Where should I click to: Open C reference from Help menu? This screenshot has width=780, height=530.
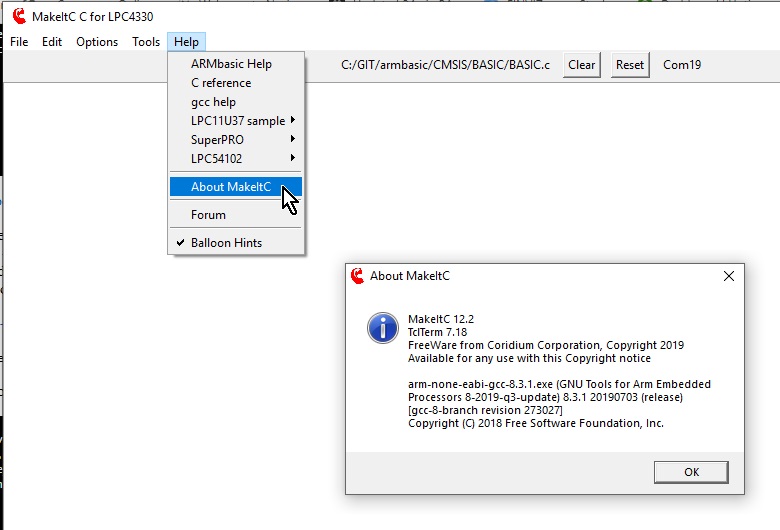(x=221, y=83)
